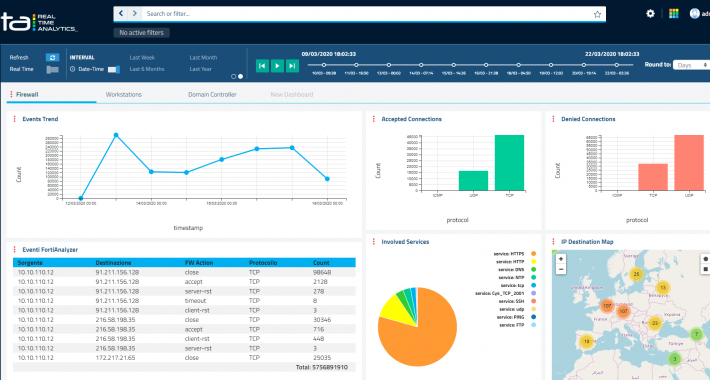Screen dimensions: 710x380
Task: Jump to timeline start with skip-back button
Action: [262, 66]
